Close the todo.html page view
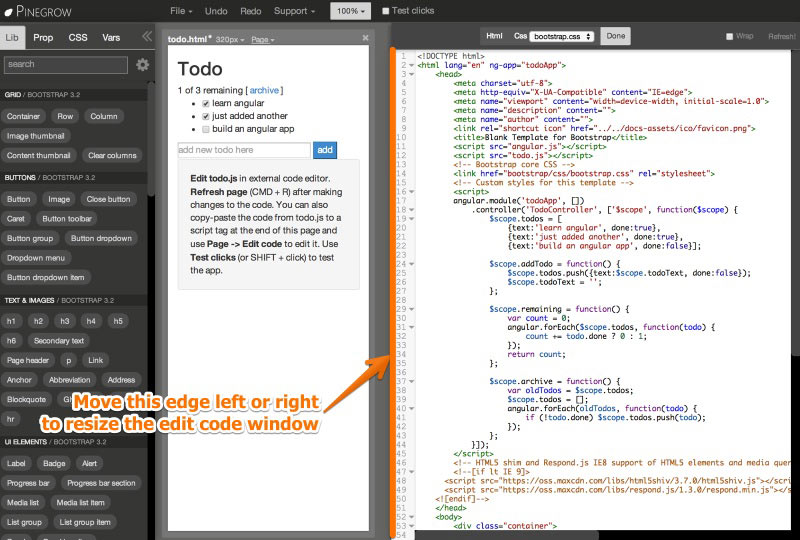Screen dimensions: 800x540 pyautogui.click(x=365, y=38)
